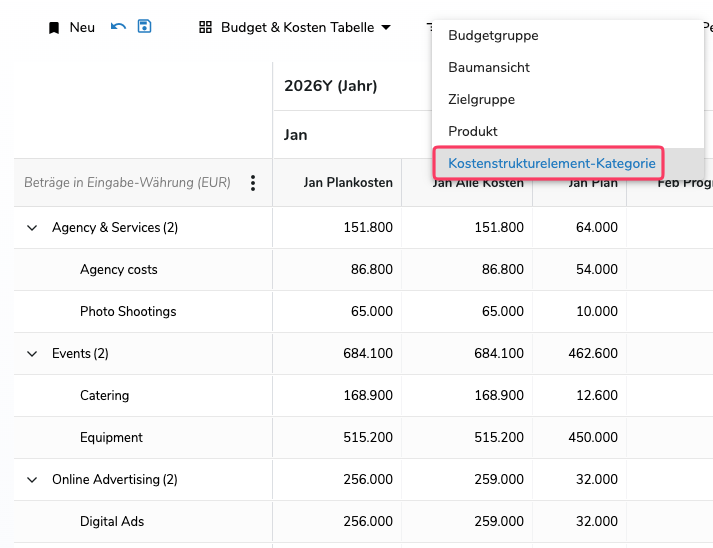
Task: Click the 2026Y (Jahr) header cell
Action: click(x=331, y=85)
